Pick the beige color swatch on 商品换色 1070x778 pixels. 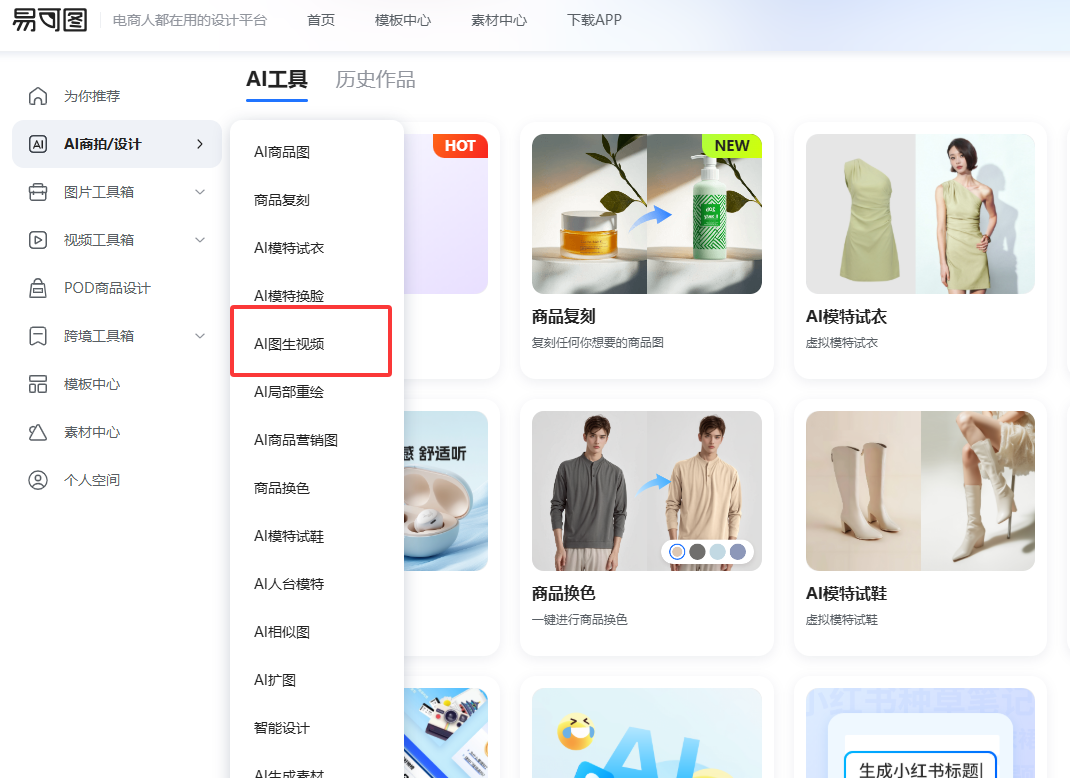point(677,552)
